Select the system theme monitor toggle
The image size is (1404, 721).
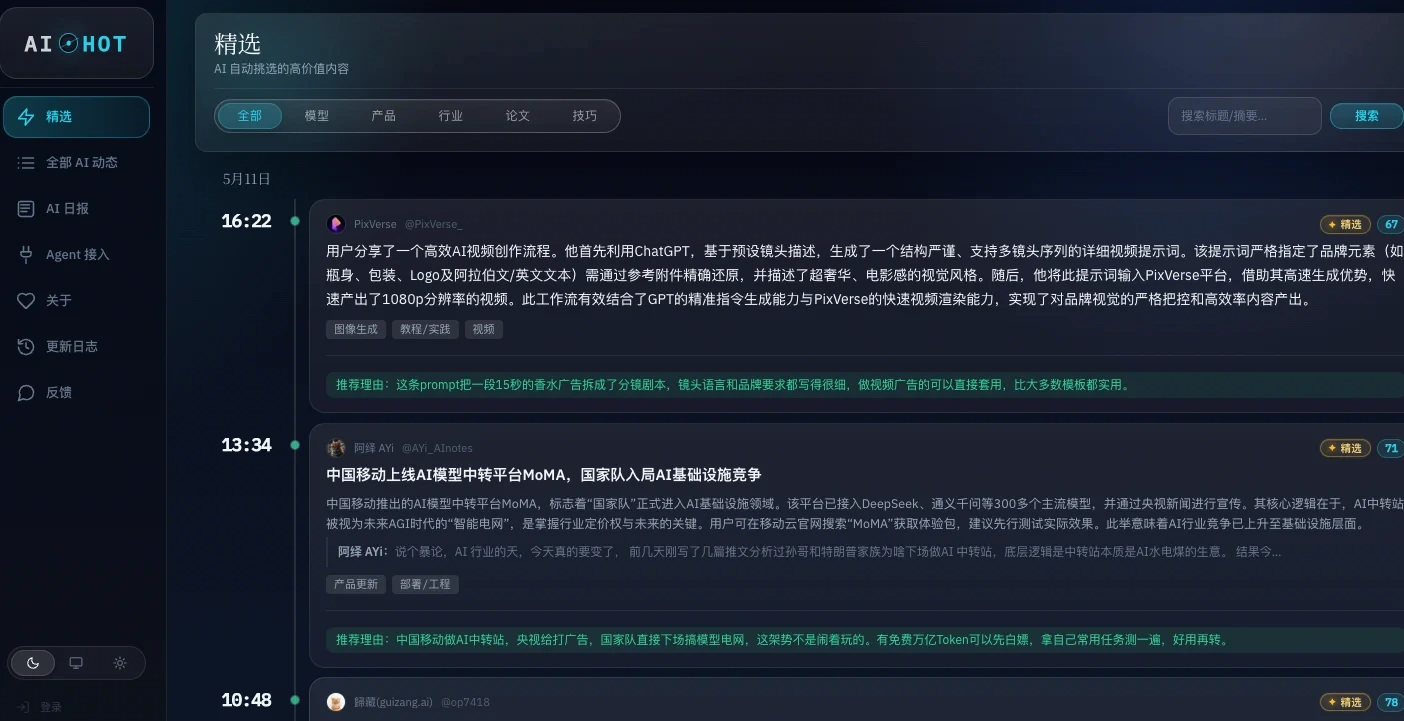(x=76, y=663)
